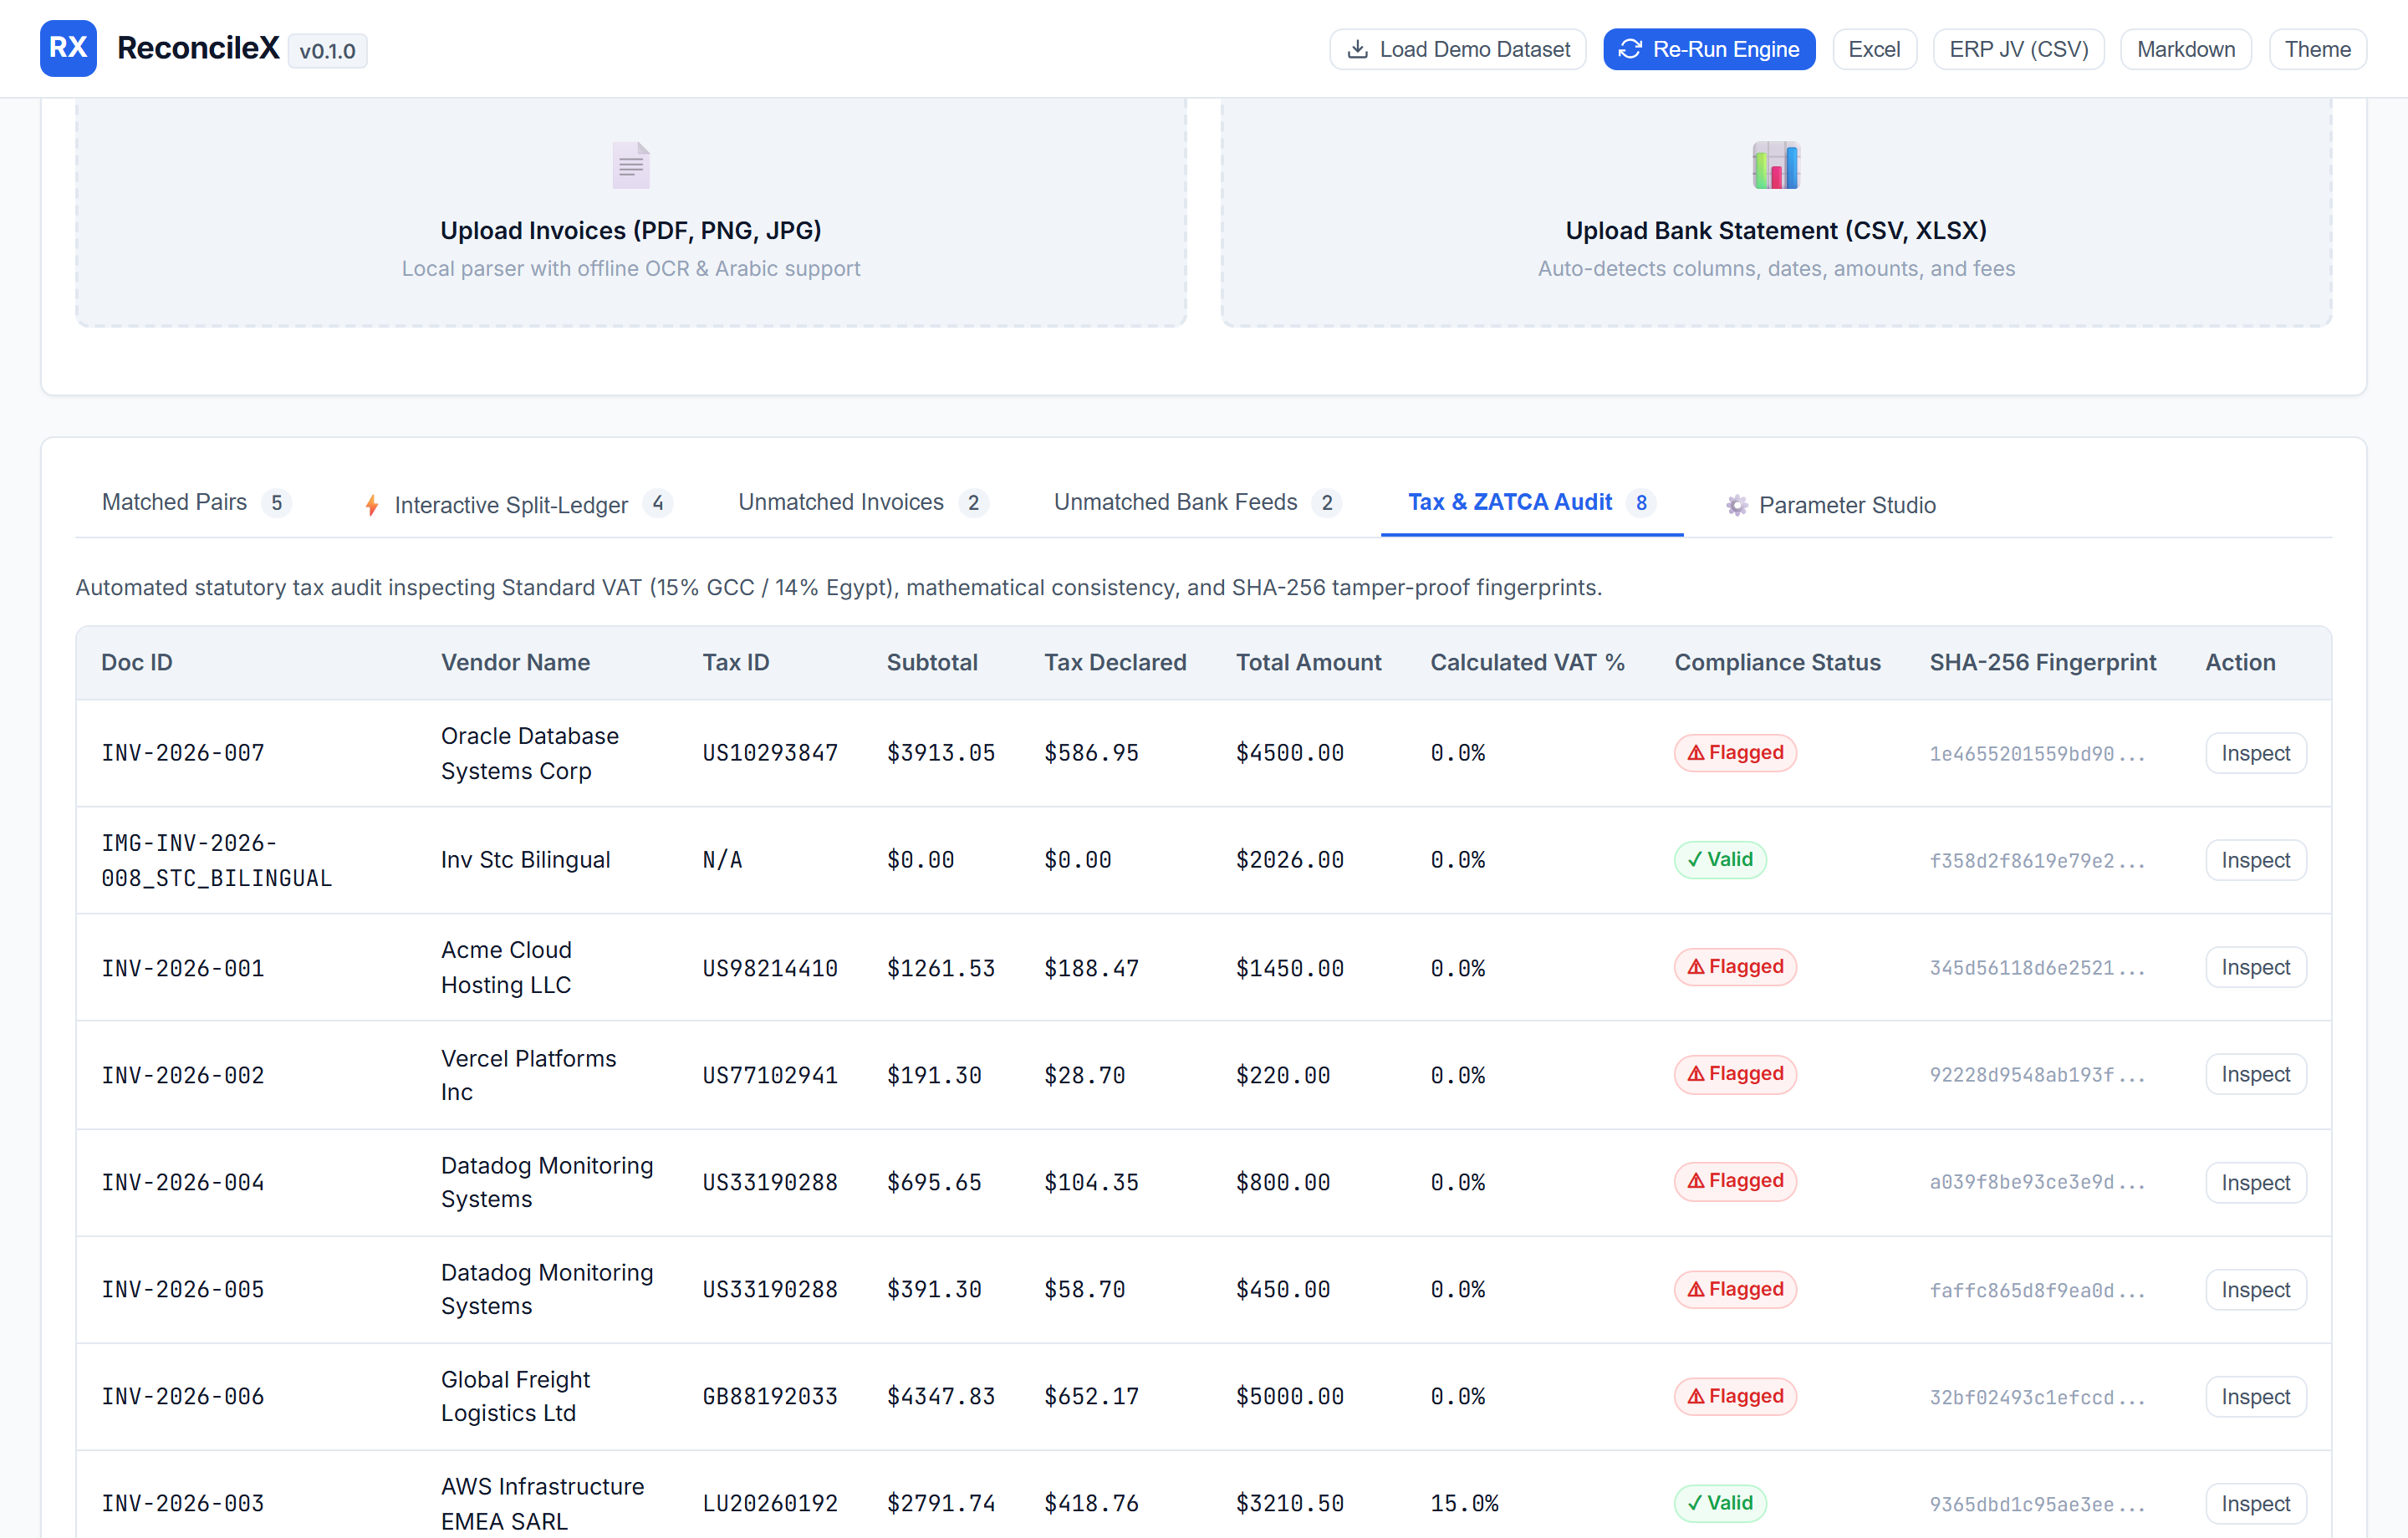Inspect the IMG-INV-2026-008_STC_BILINGUAL document

click(2255, 860)
